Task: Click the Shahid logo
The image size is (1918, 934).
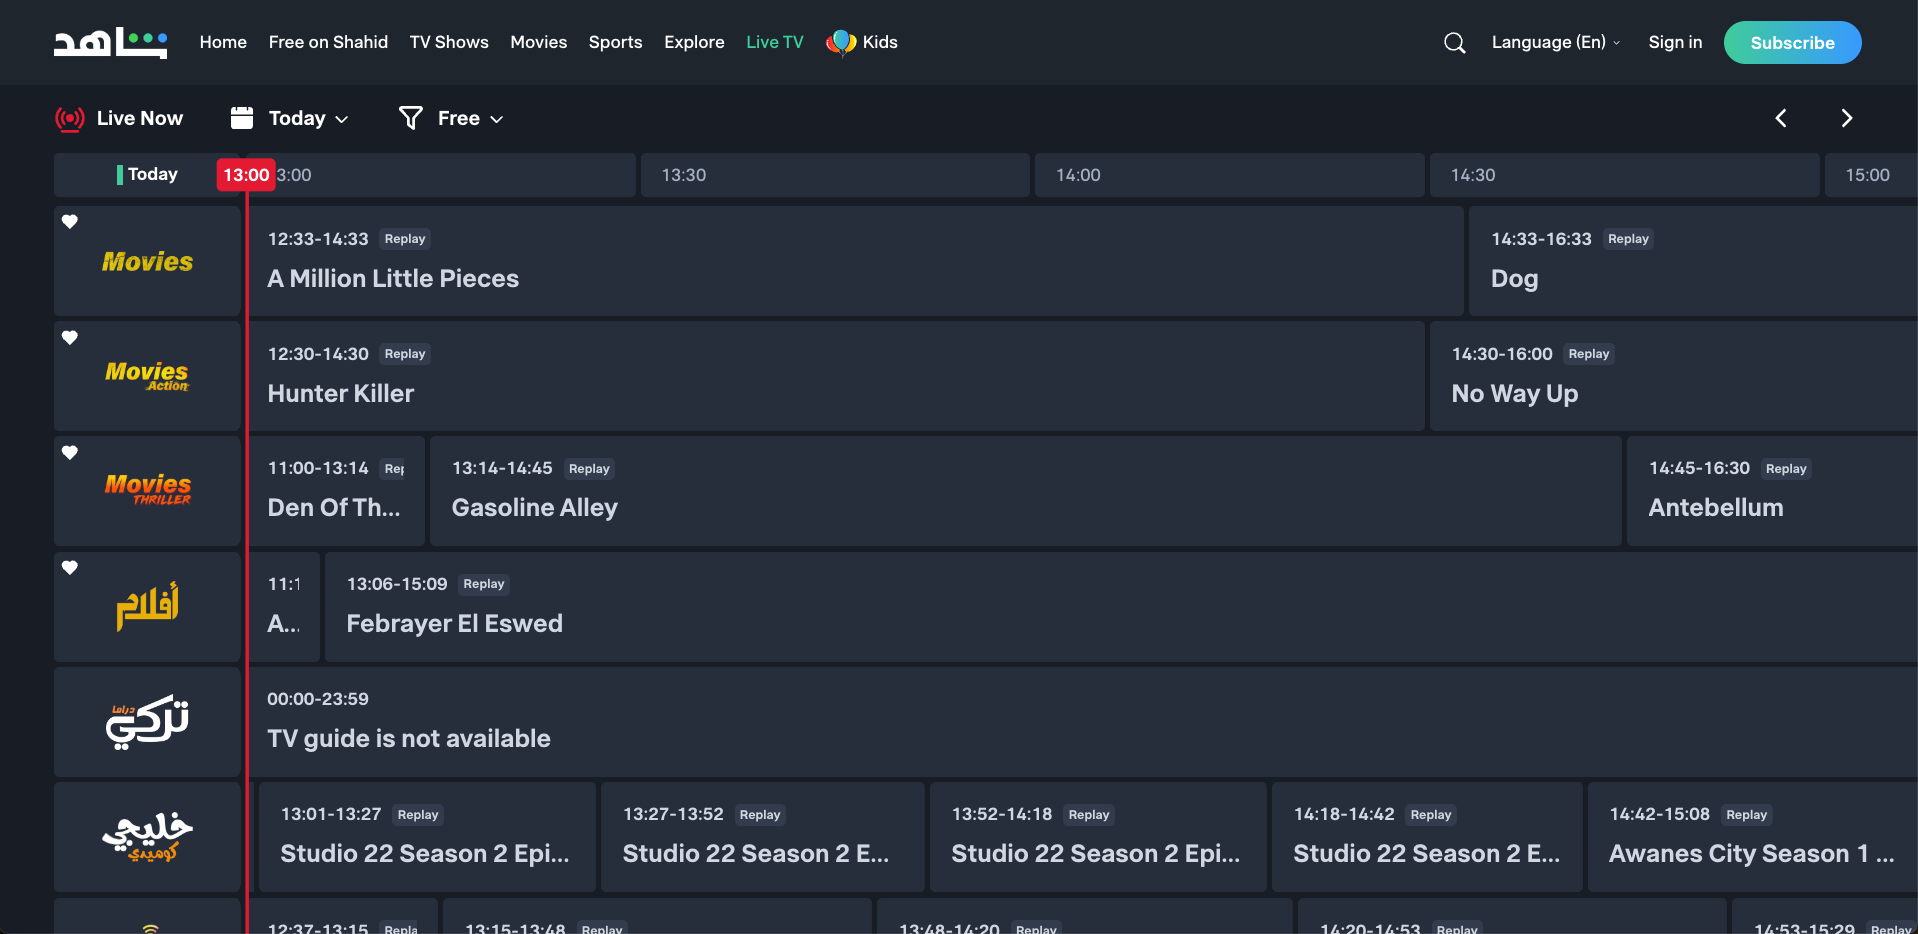Action: click(x=110, y=42)
